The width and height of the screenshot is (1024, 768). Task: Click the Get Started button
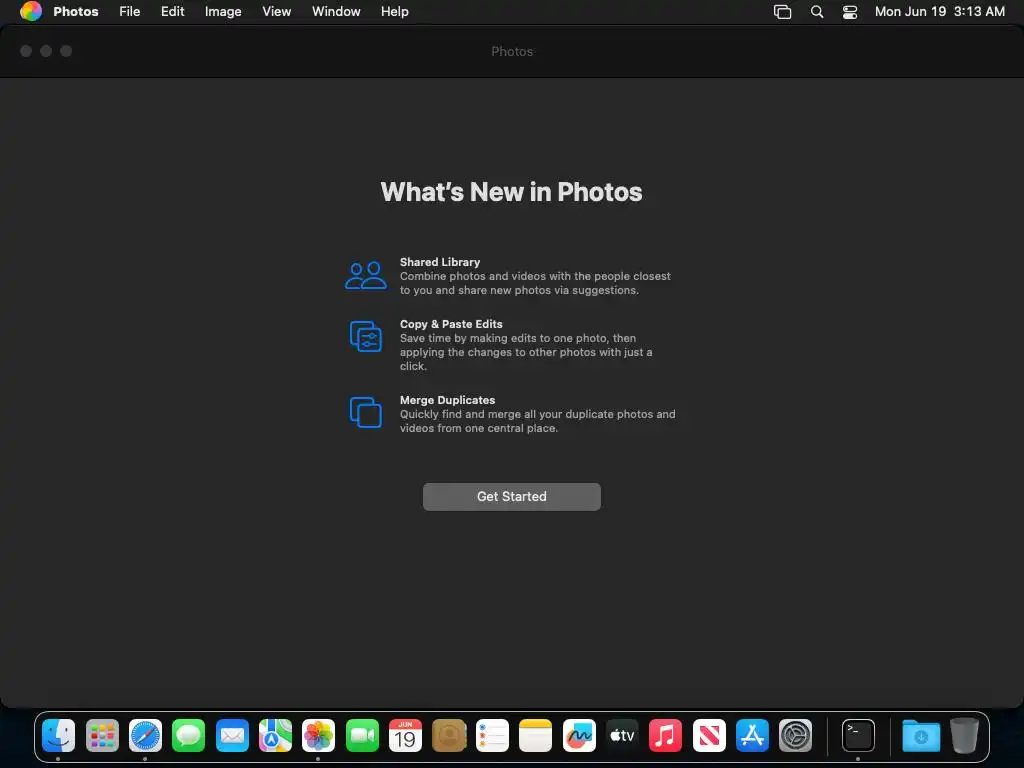511,496
